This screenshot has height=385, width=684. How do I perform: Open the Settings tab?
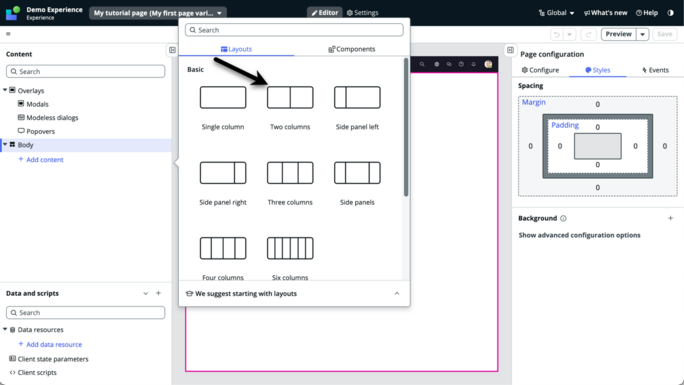[363, 13]
